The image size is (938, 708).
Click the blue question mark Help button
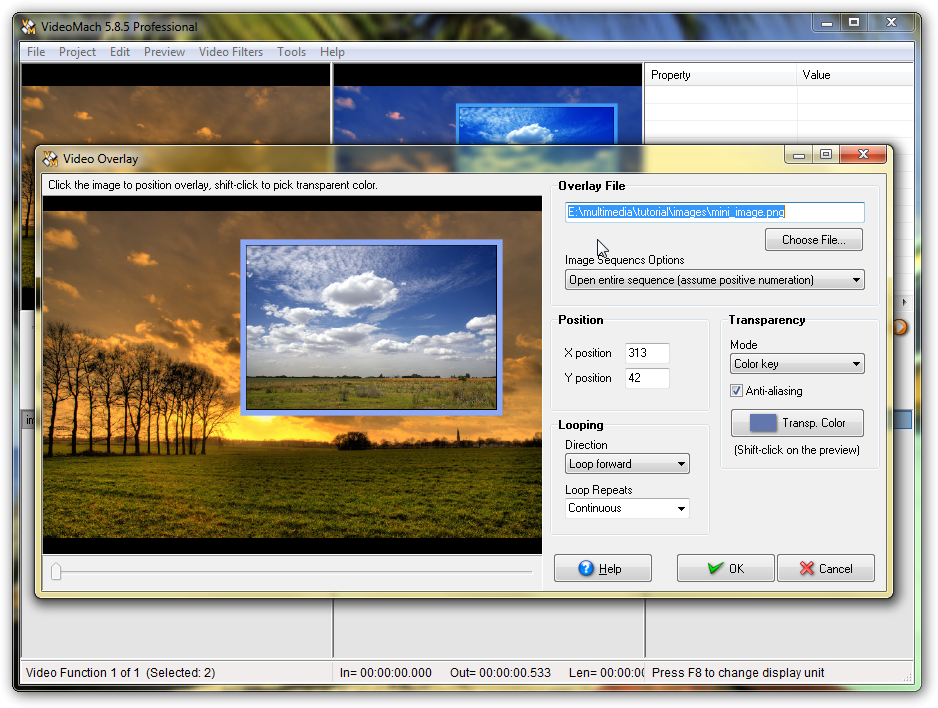(602, 568)
